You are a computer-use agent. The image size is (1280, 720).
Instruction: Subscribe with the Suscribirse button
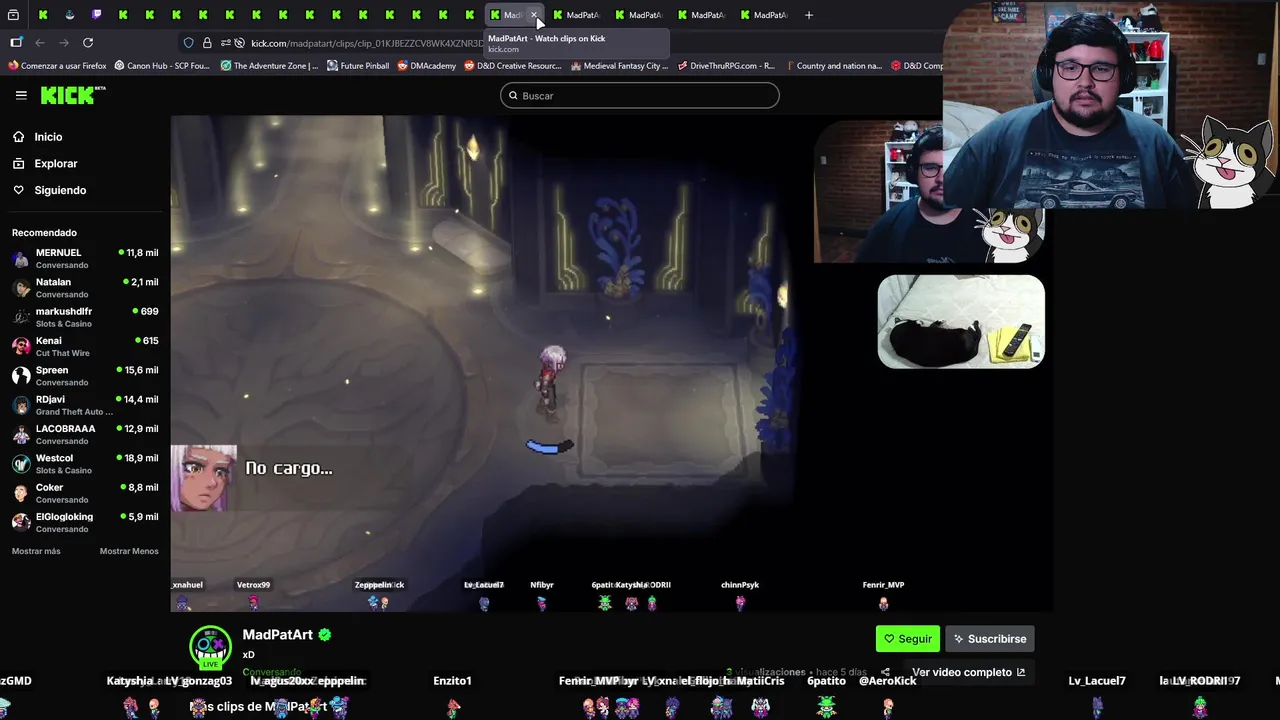(x=990, y=639)
